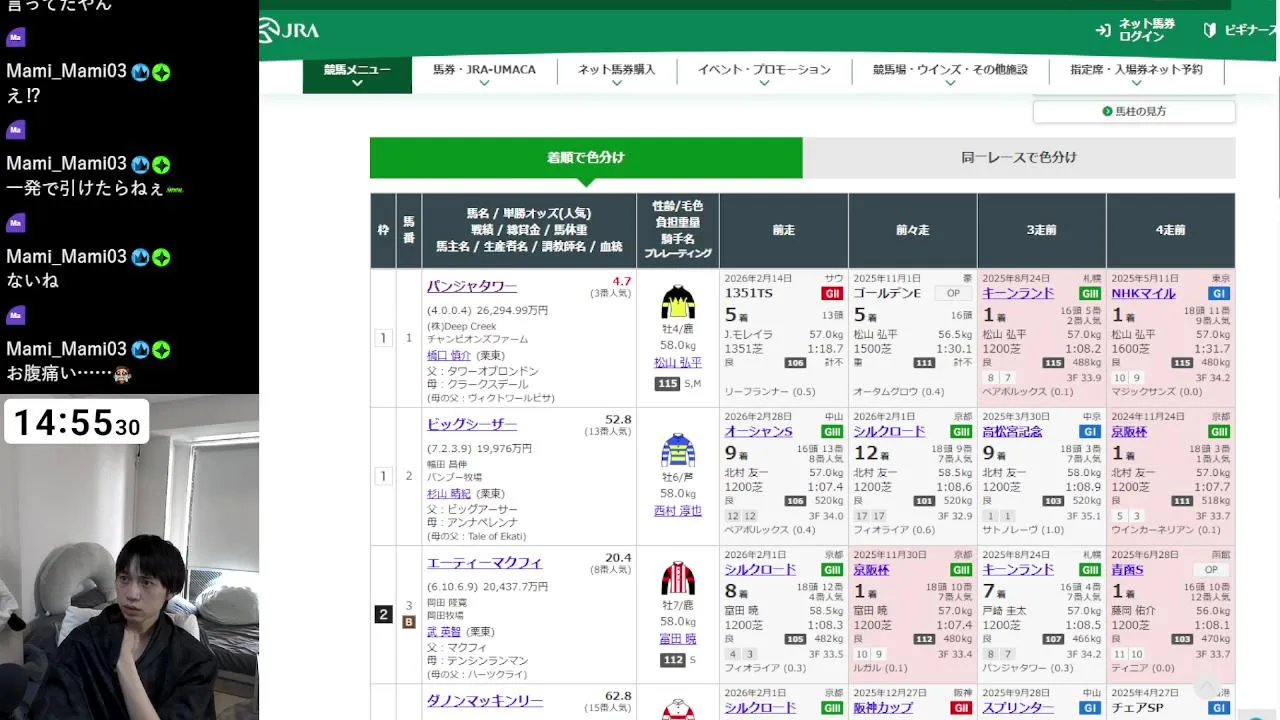Open the ネット馬券ログイン link
Image resolution: width=1280 pixels, height=720 pixels.
point(1136,30)
